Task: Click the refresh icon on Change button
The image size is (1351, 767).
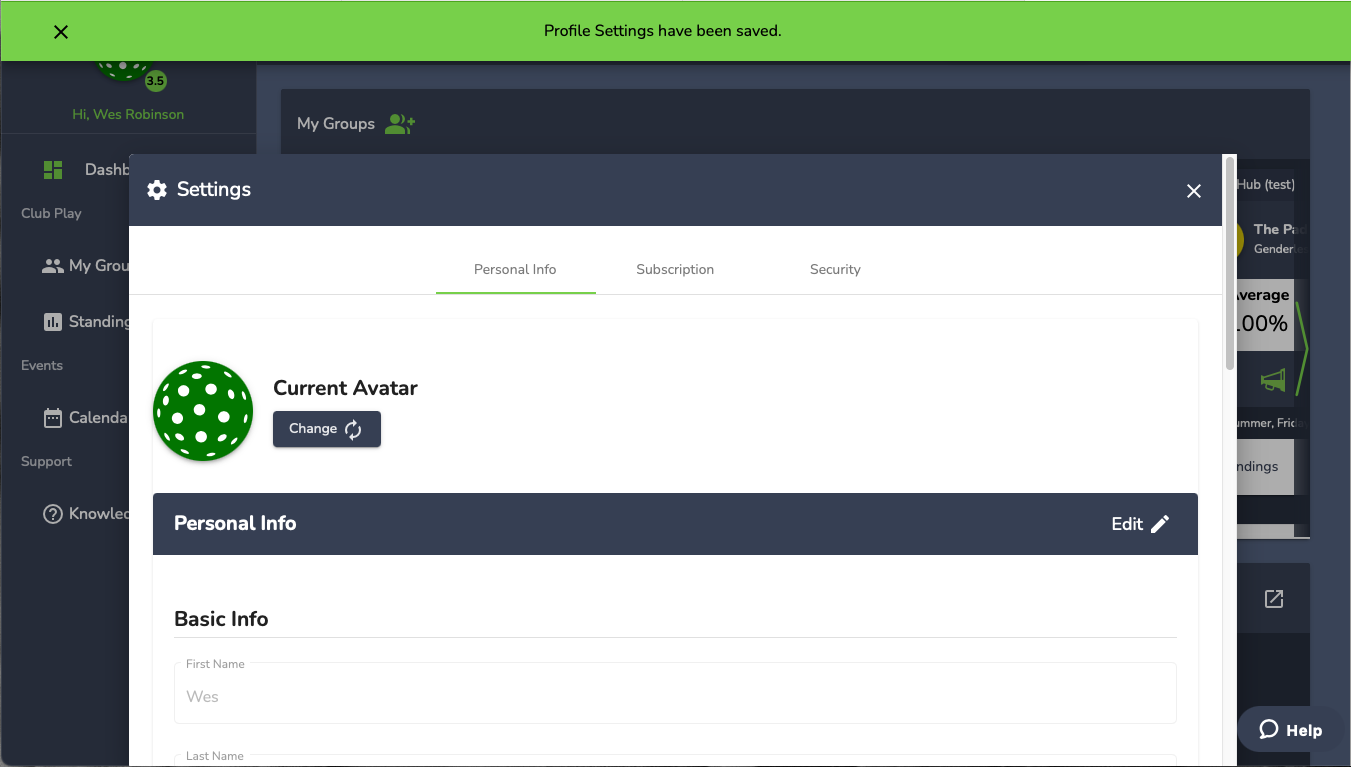Action: pyautogui.click(x=353, y=429)
